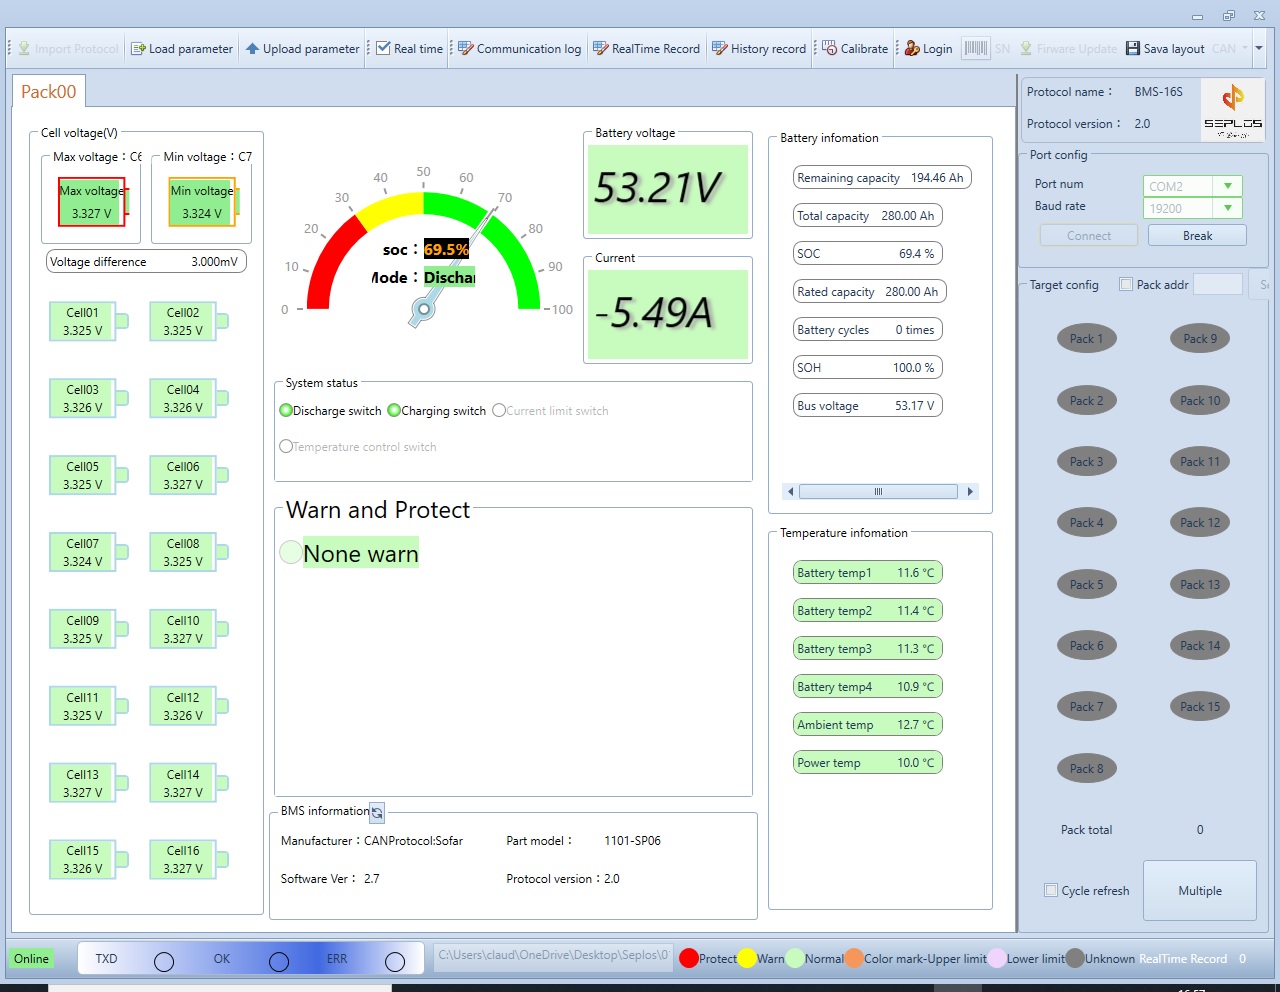The image size is (1280, 992).
Task: Click the ERR status indicator circle
Action: (x=395, y=962)
